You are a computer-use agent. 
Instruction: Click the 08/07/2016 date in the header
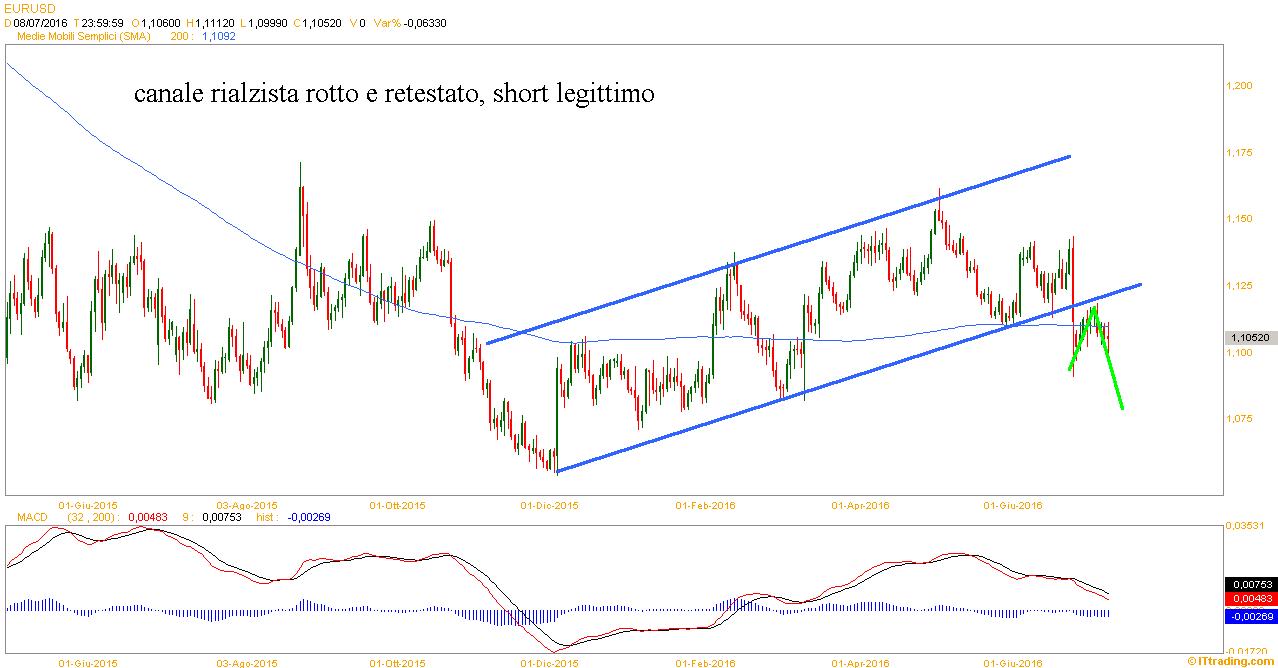pyautogui.click(x=39, y=22)
